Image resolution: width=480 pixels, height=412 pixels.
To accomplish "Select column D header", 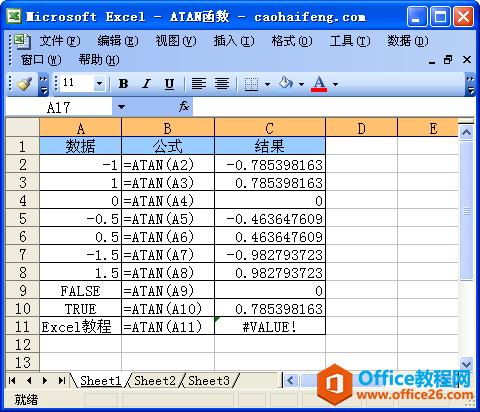I will point(362,128).
